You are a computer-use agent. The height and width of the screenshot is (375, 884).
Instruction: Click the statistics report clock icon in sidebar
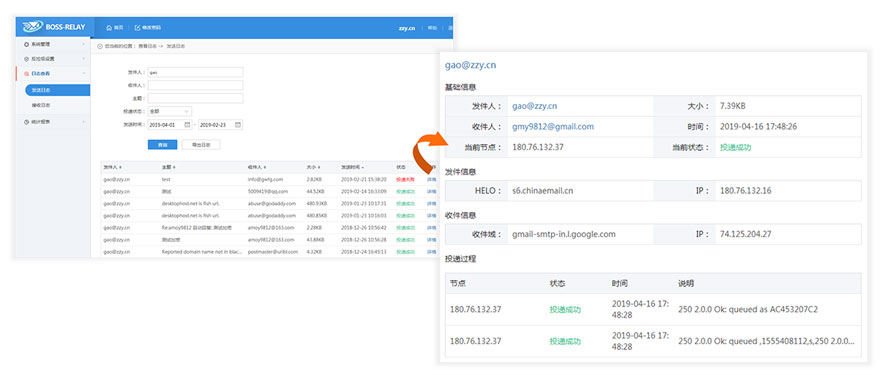[x=26, y=121]
